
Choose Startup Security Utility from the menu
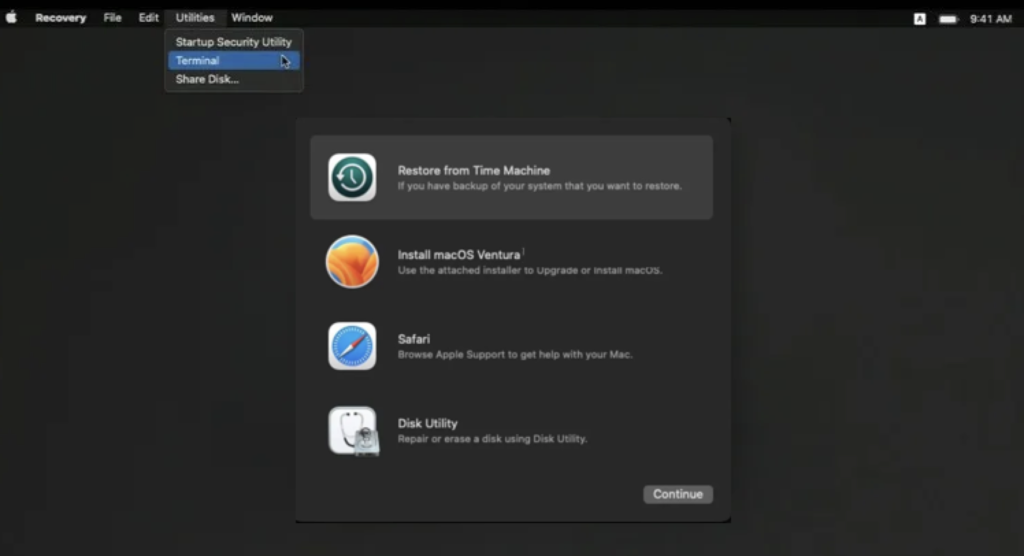[234, 42]
